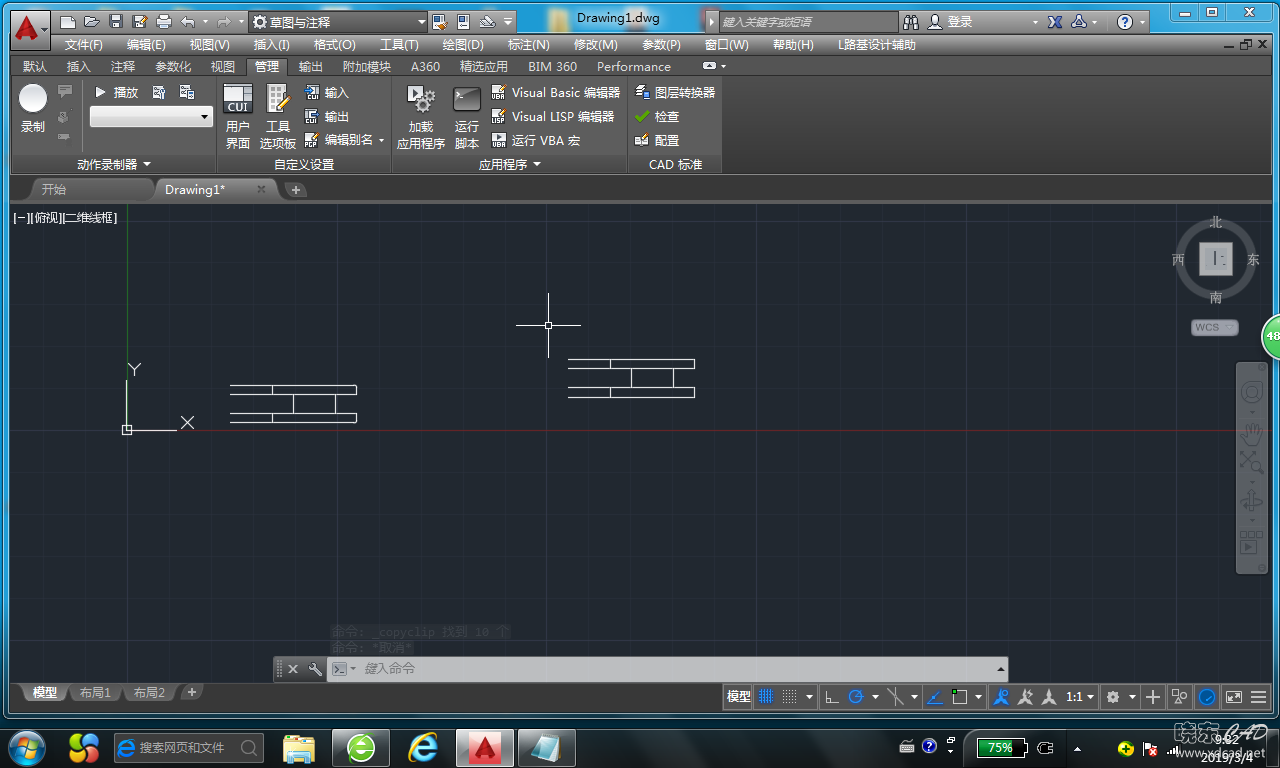Image resolution: width=1280 pixels, height=768 pixels.
Task: Toggle auto-scale annotation icon in status bar
Action: 1025,697
